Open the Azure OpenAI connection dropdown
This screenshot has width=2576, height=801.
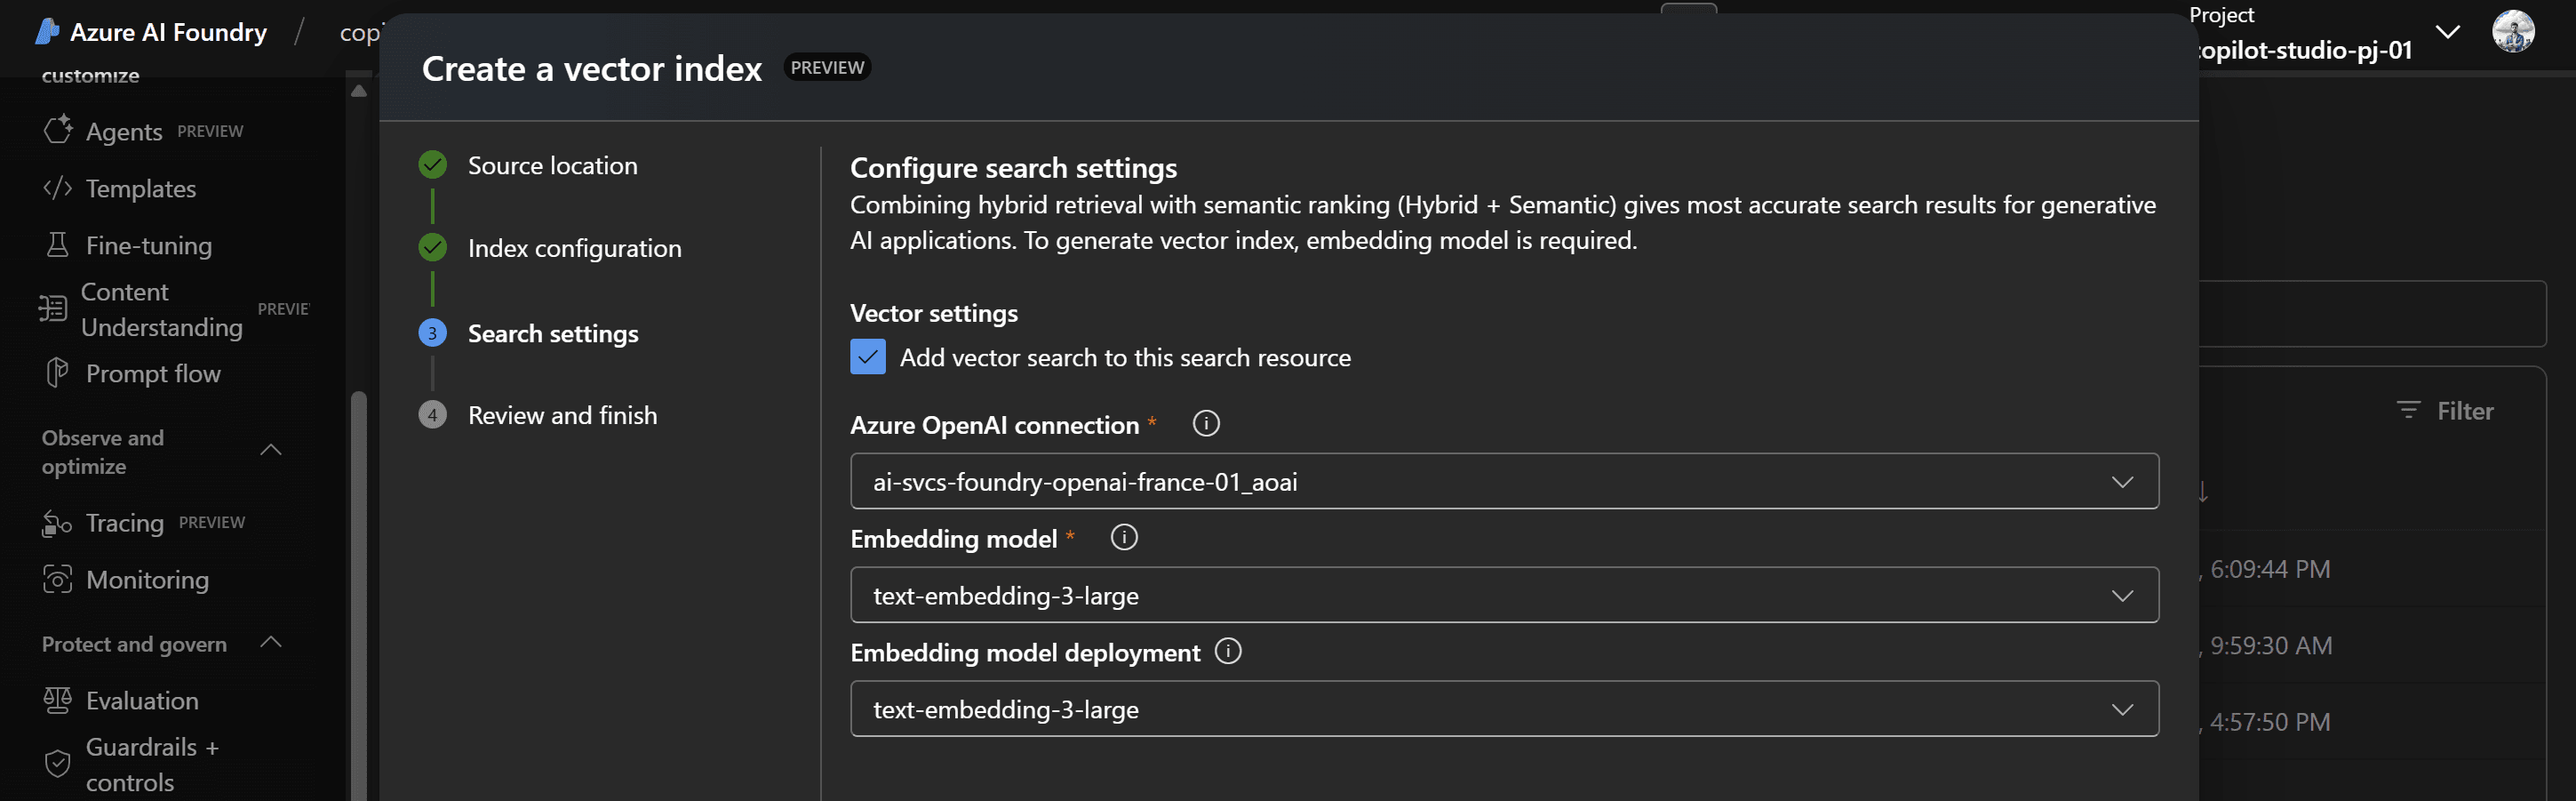(x=1504, y=481)
